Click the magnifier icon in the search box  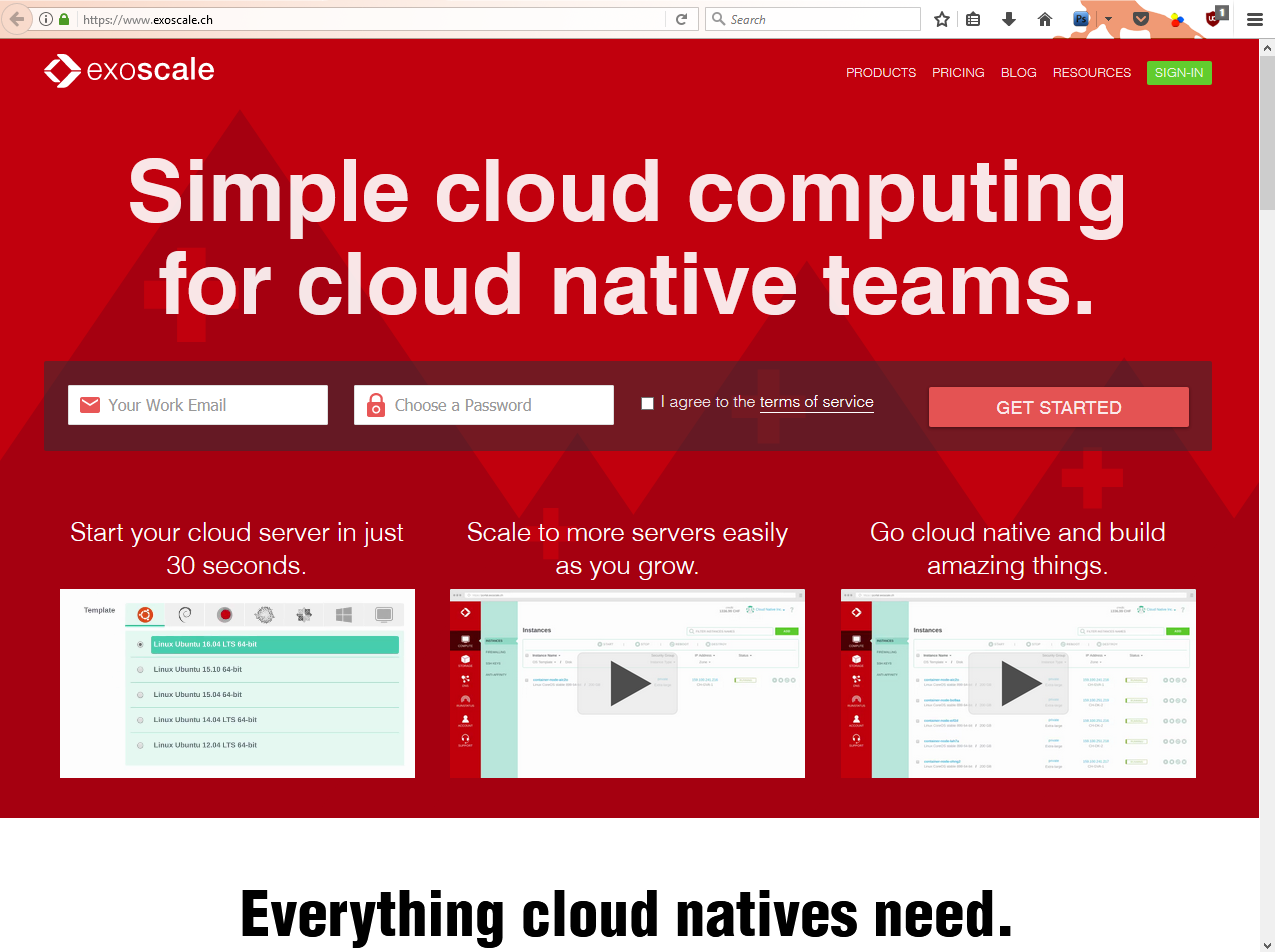pyautogui.click(x=718, y=19)
